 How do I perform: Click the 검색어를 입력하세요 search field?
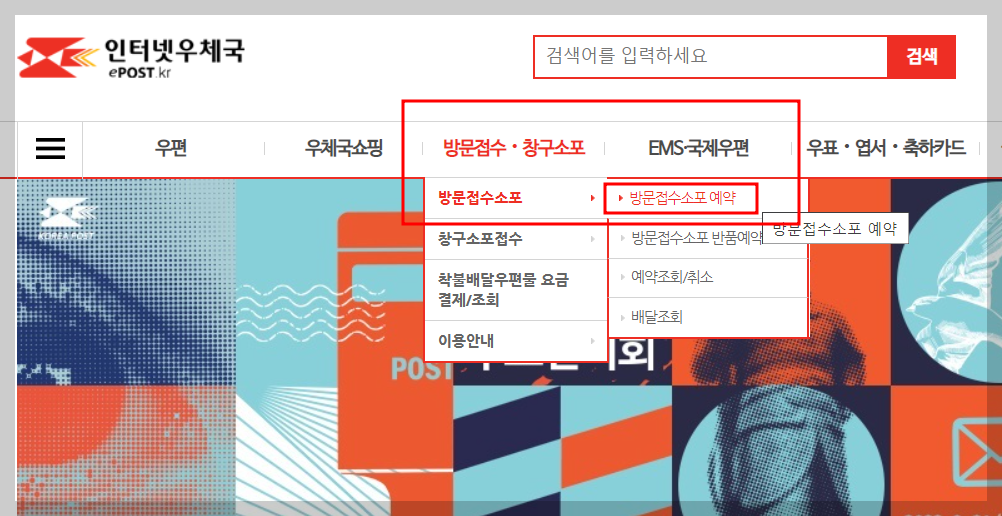pos(711,57)
